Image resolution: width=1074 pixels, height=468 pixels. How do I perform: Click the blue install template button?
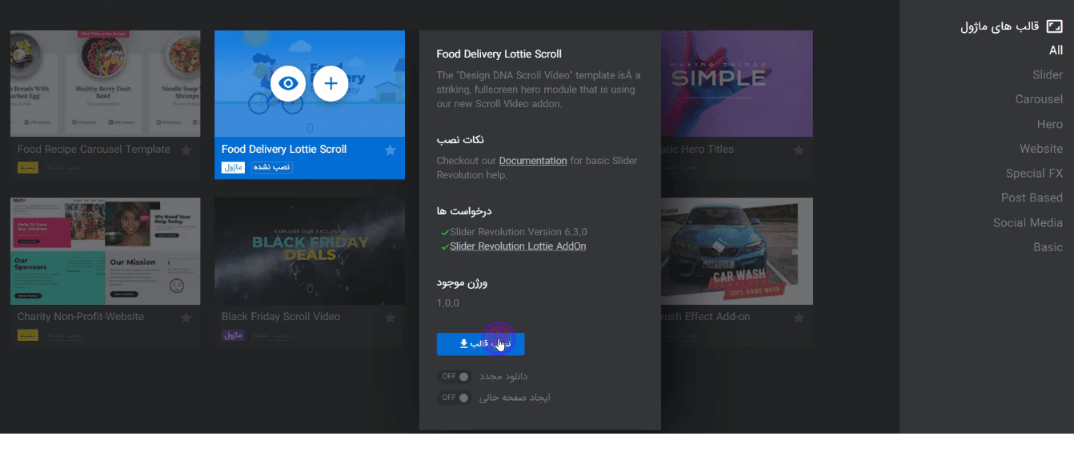(481, 344)
